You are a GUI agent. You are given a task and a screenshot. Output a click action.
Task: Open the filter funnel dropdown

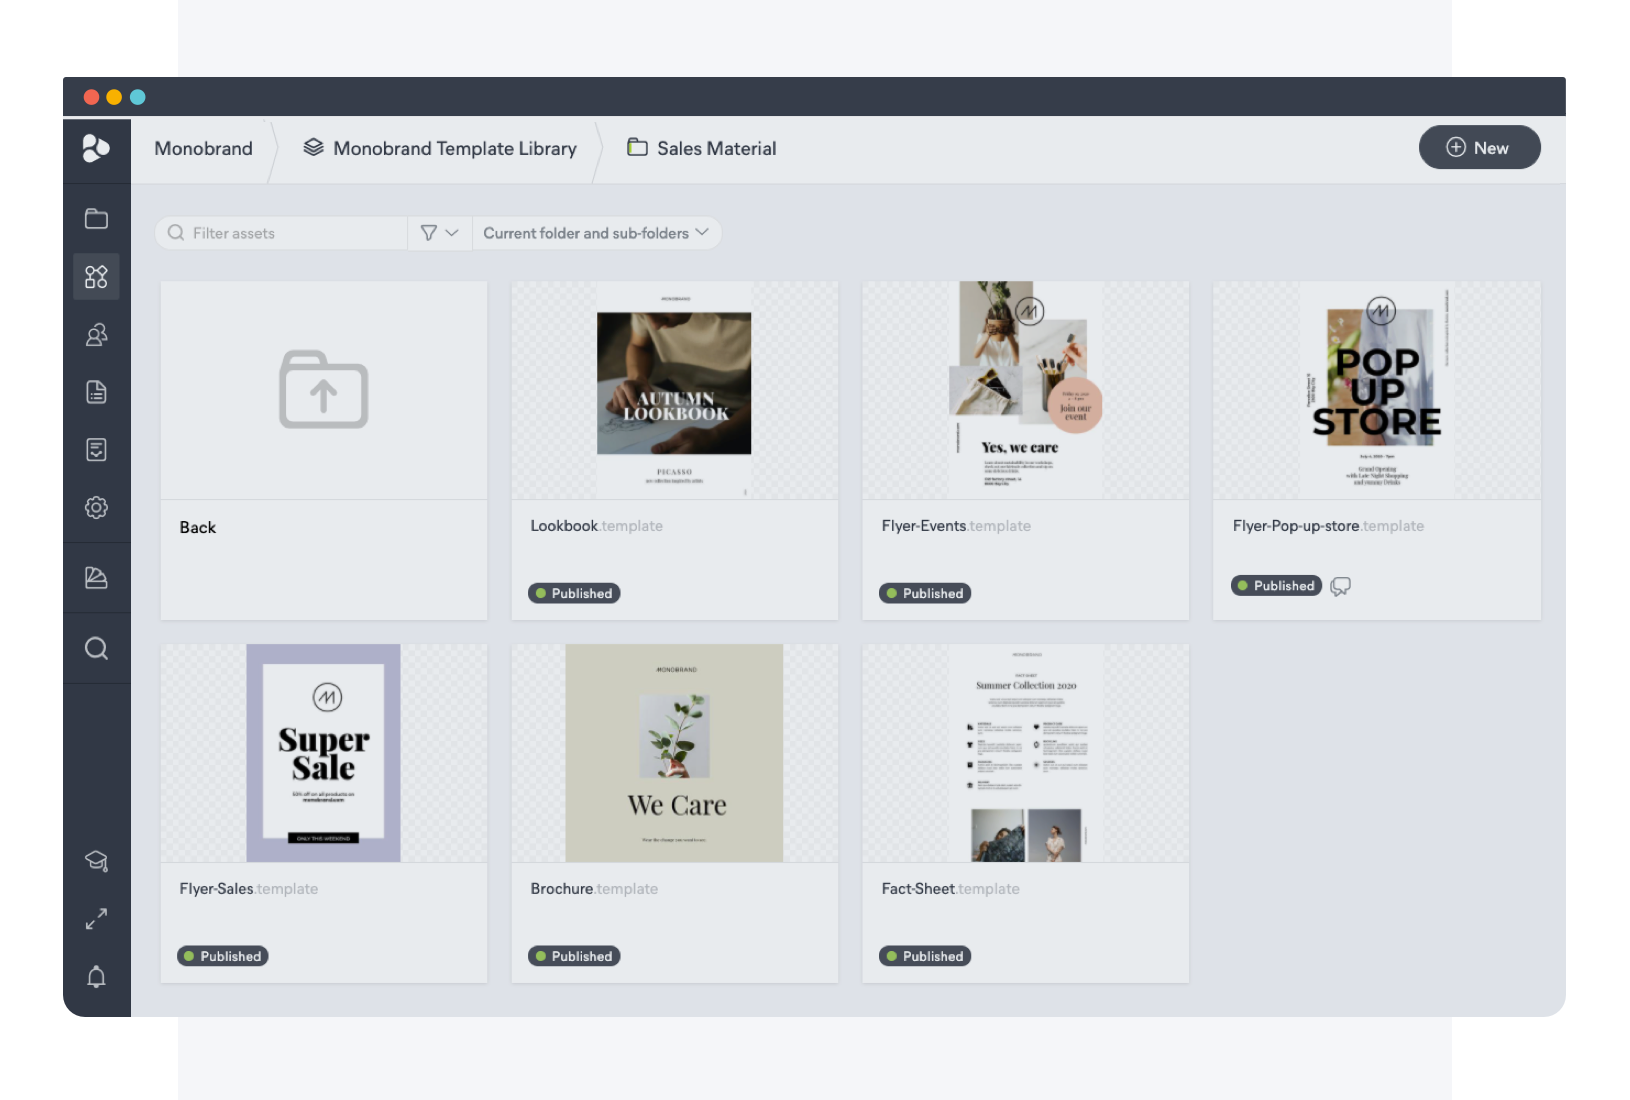439,233
